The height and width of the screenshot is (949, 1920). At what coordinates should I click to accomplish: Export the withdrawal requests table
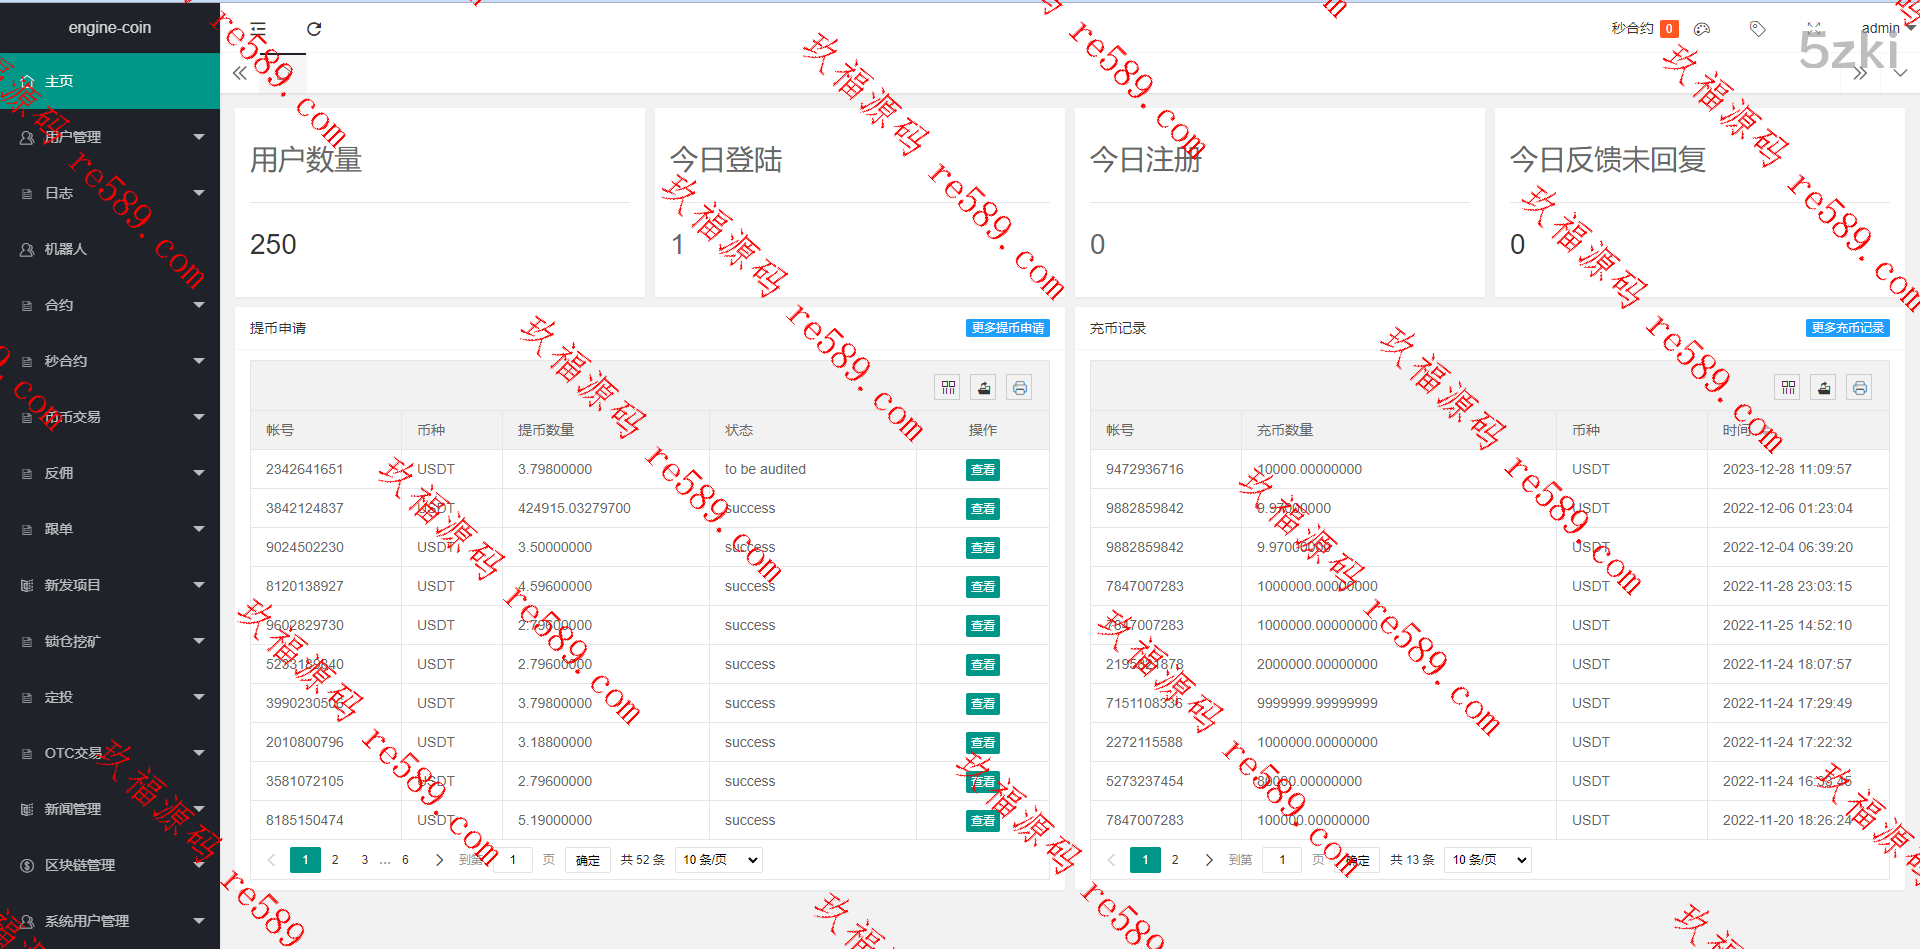(984, 388)
